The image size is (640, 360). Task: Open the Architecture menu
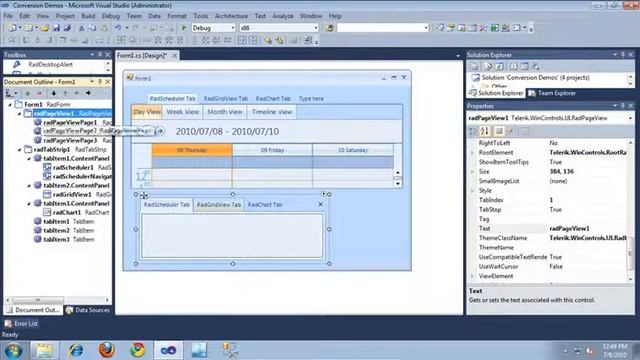coord(231,16)
